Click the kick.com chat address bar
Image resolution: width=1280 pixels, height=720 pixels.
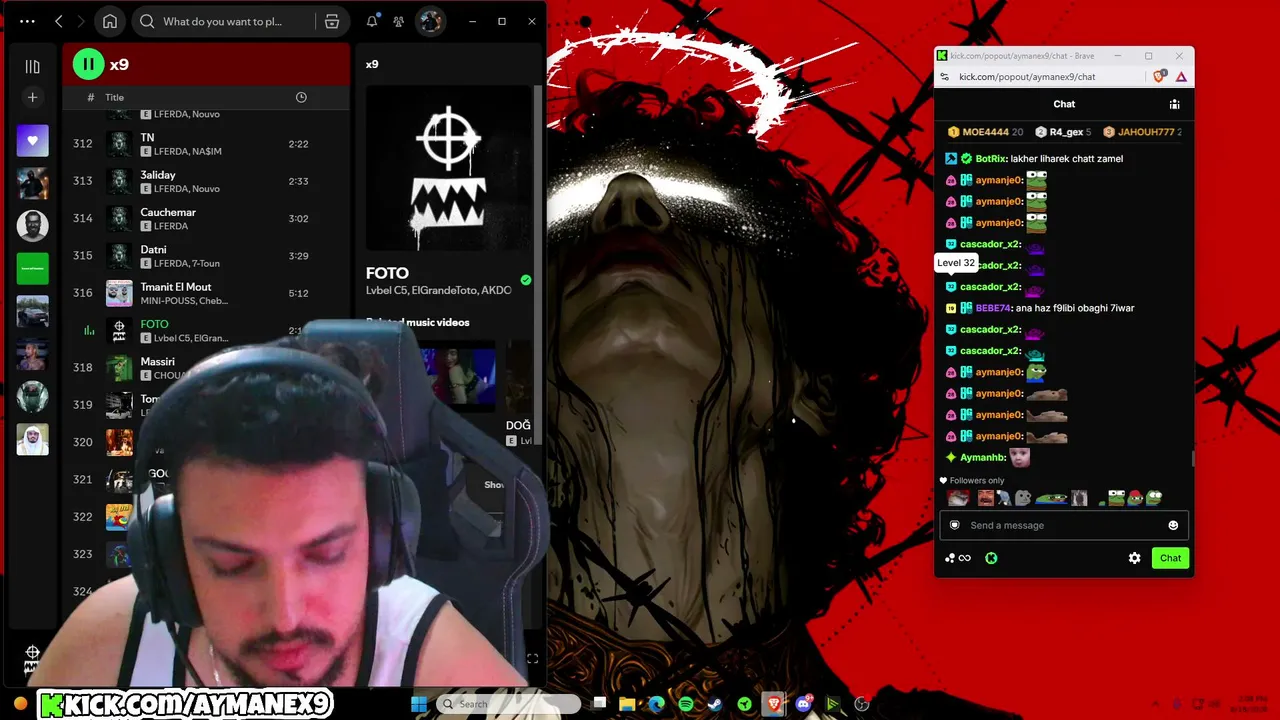point(1027,77)
